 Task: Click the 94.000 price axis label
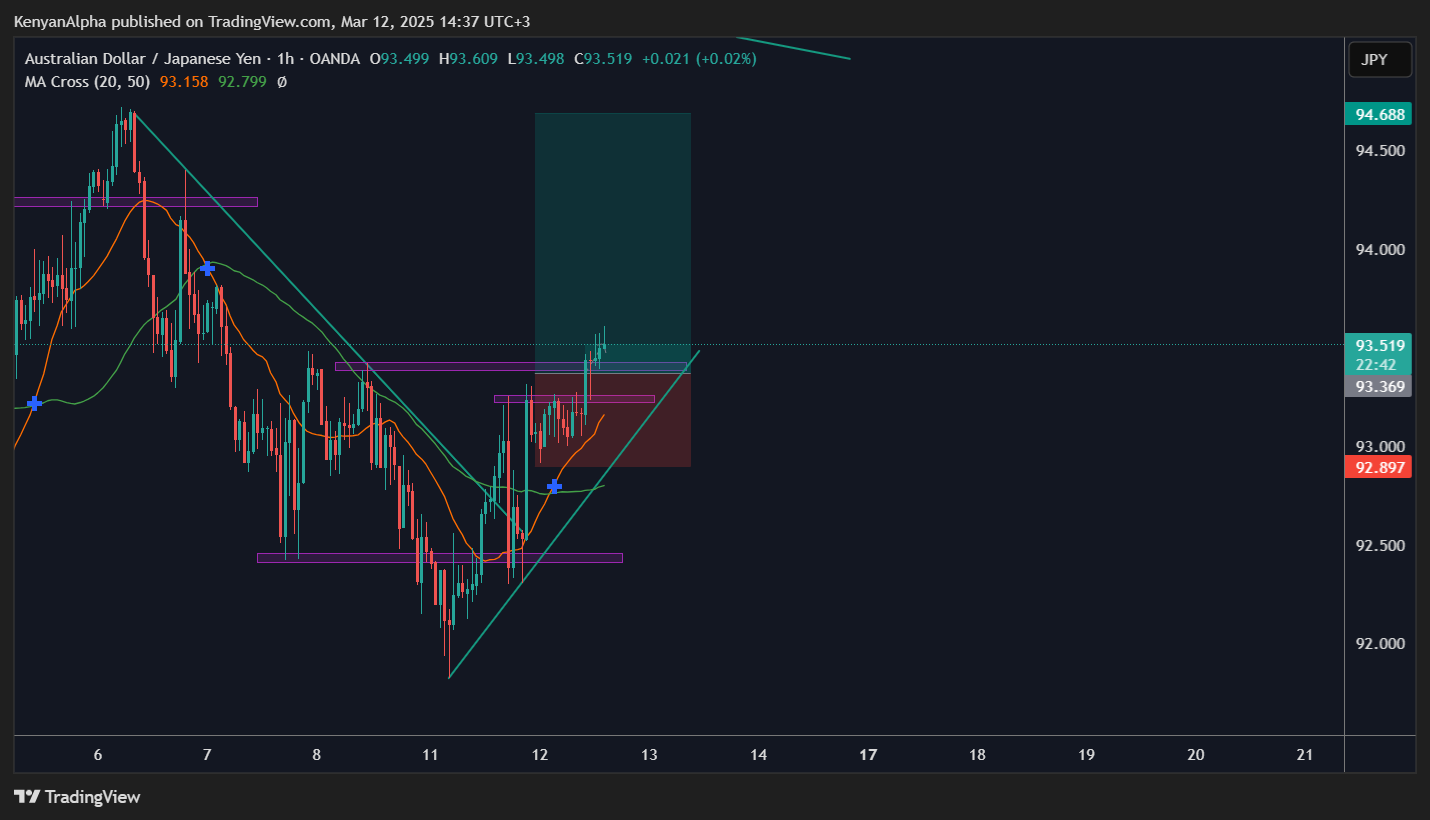coord(1380,249)
